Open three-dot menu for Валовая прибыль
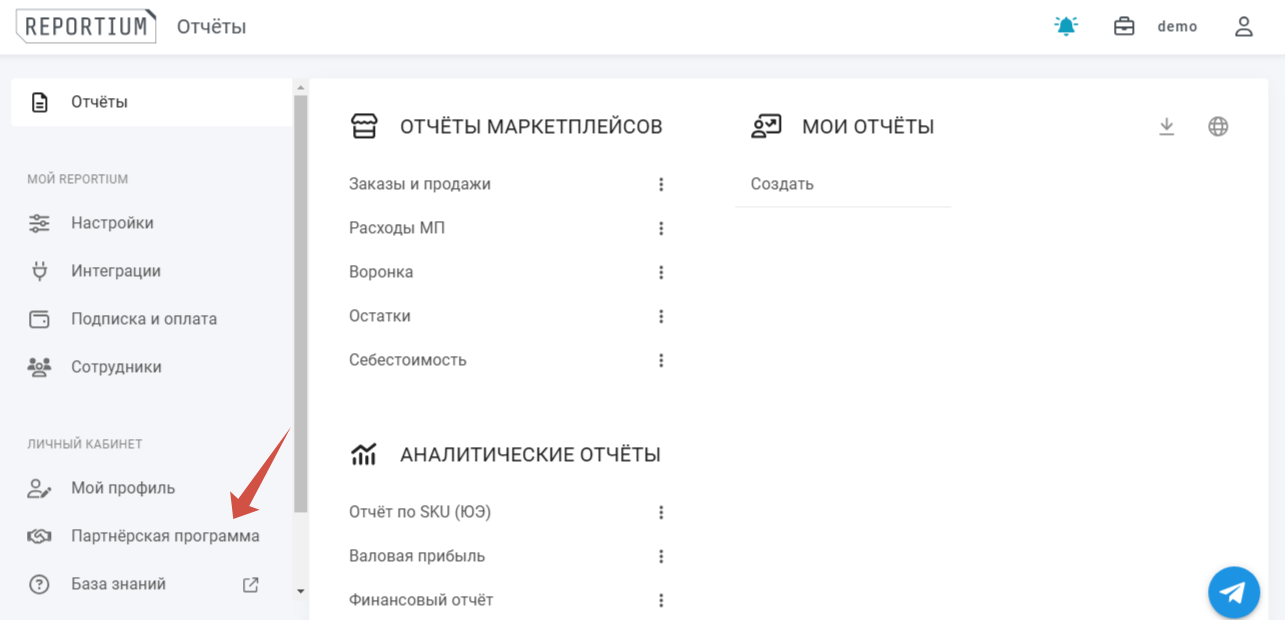 [x=661, y=557]
